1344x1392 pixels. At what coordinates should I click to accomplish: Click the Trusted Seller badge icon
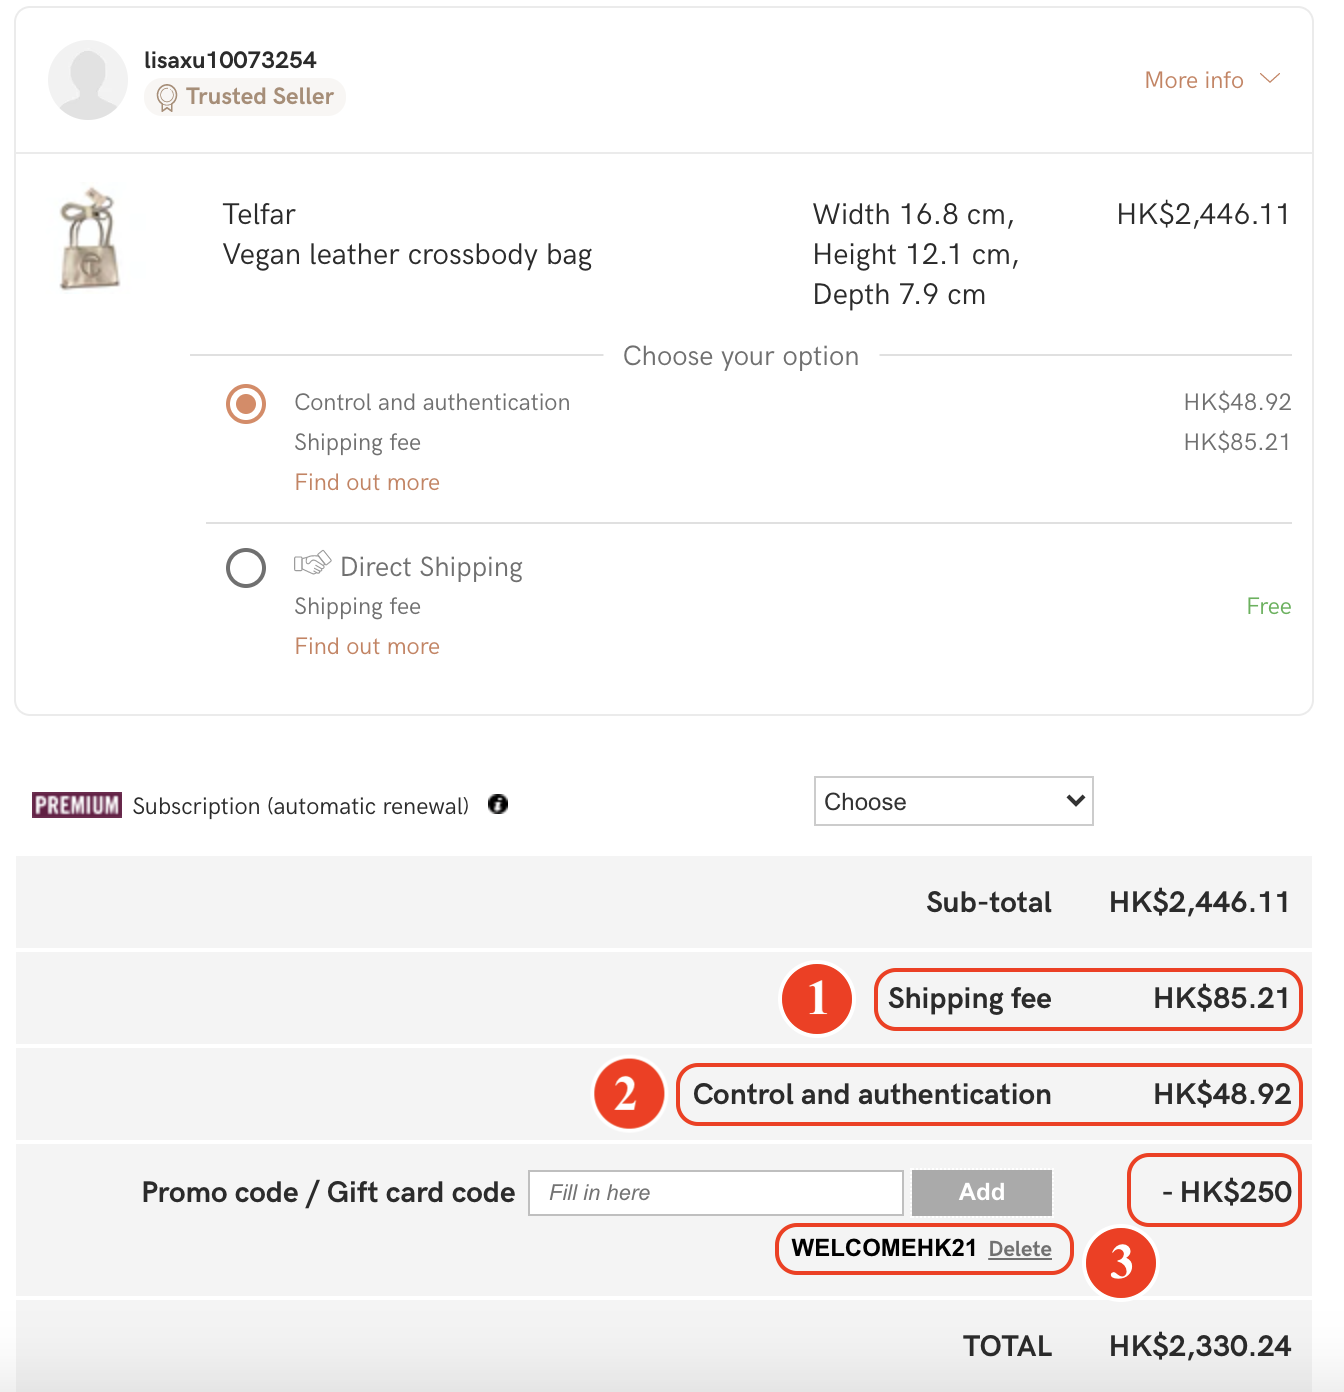click(x=167, y=97)
